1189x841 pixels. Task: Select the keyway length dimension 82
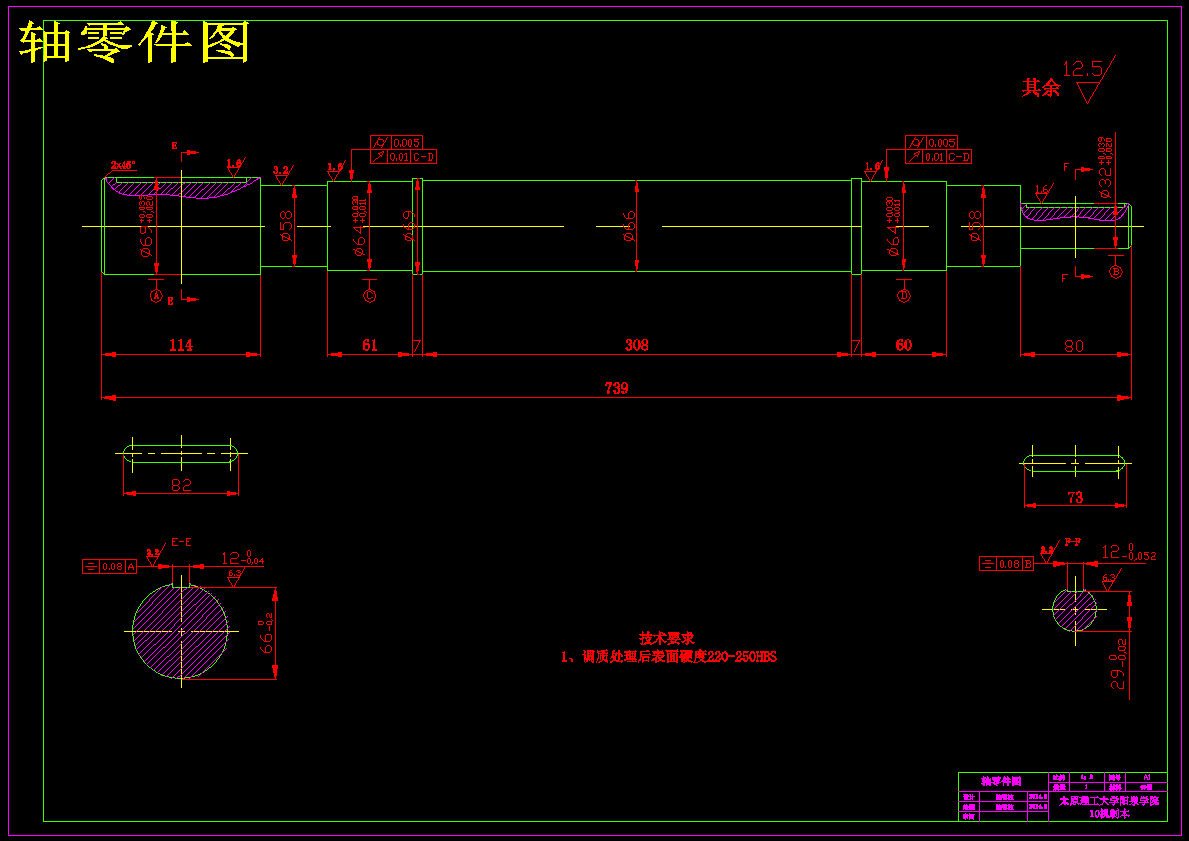click(x=181, y=485)
